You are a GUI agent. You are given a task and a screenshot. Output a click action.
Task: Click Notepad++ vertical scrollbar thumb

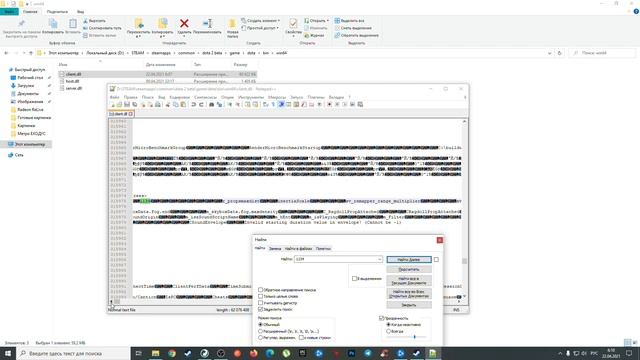pos(464,261)
